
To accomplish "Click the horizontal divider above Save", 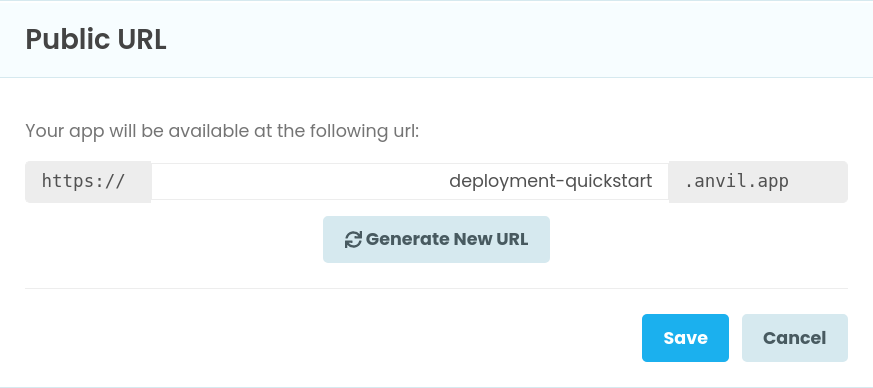I will (436, 288).
